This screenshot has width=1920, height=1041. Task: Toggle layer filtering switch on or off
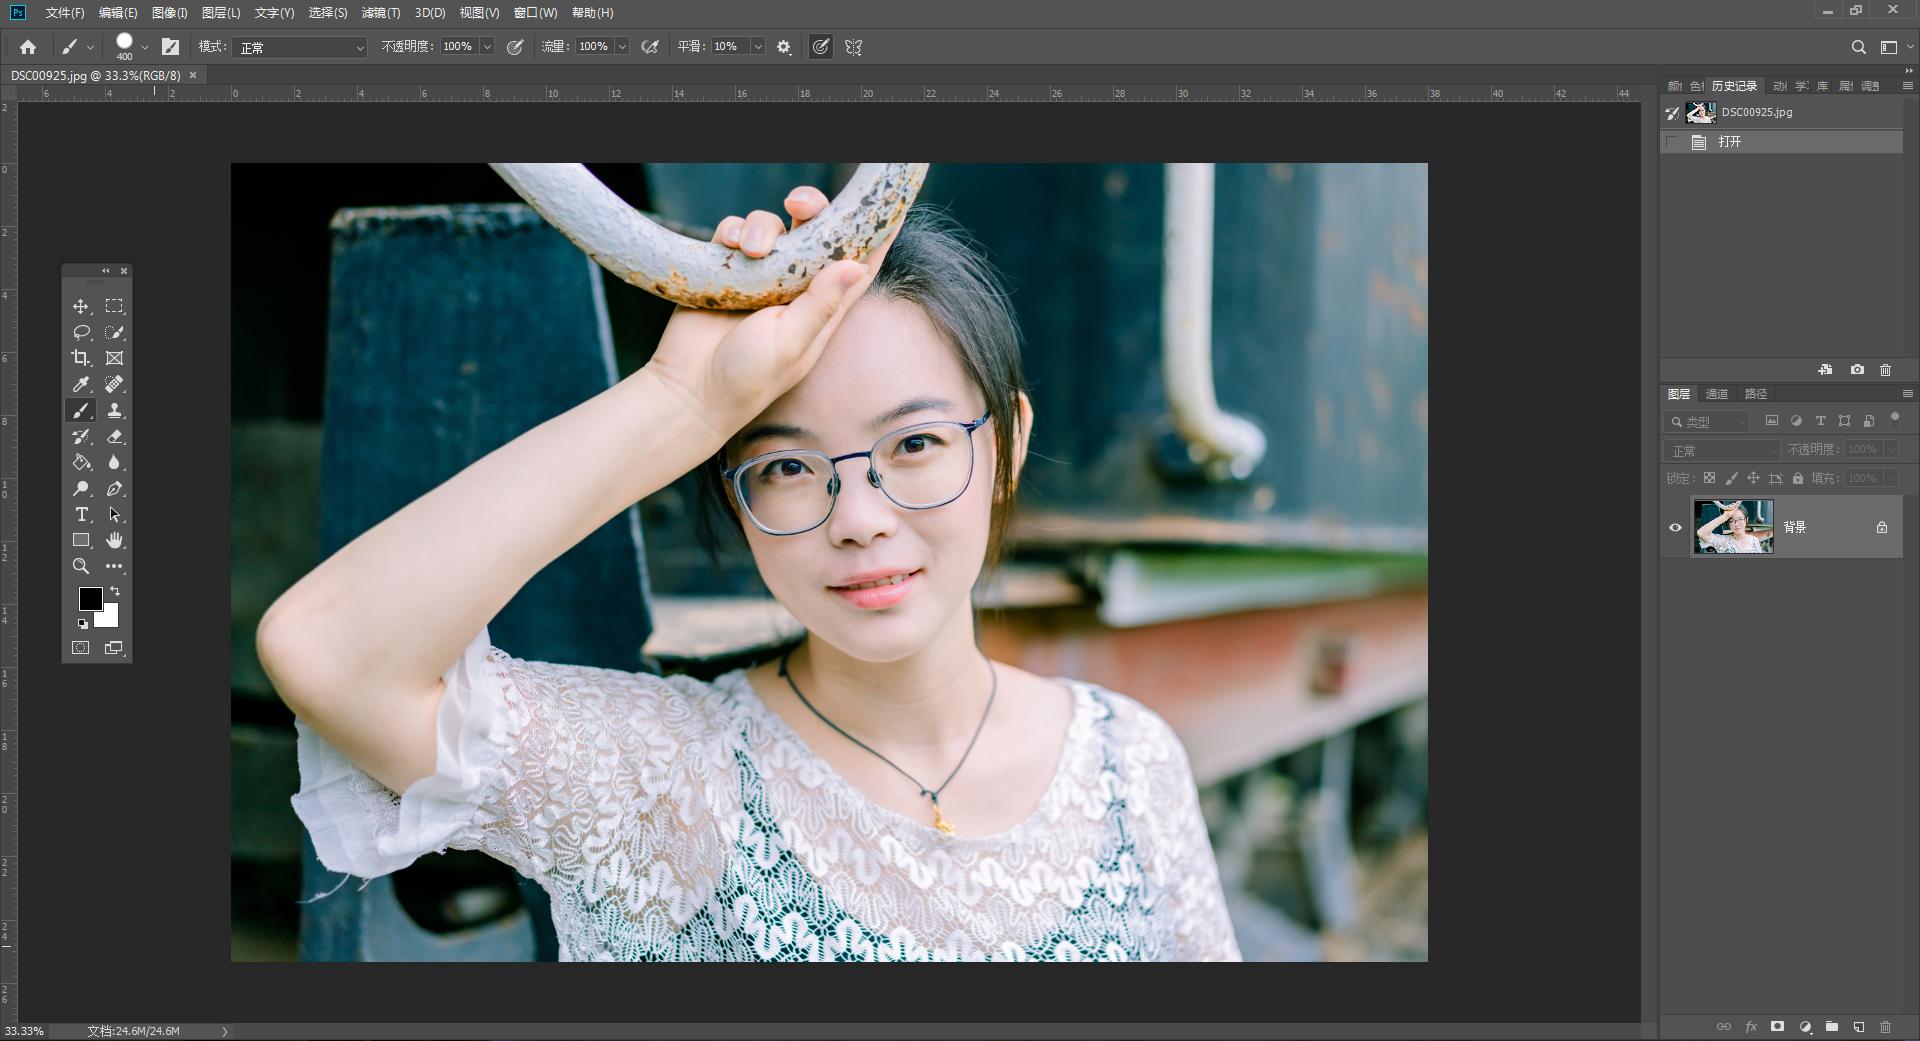pos(1895,421)
